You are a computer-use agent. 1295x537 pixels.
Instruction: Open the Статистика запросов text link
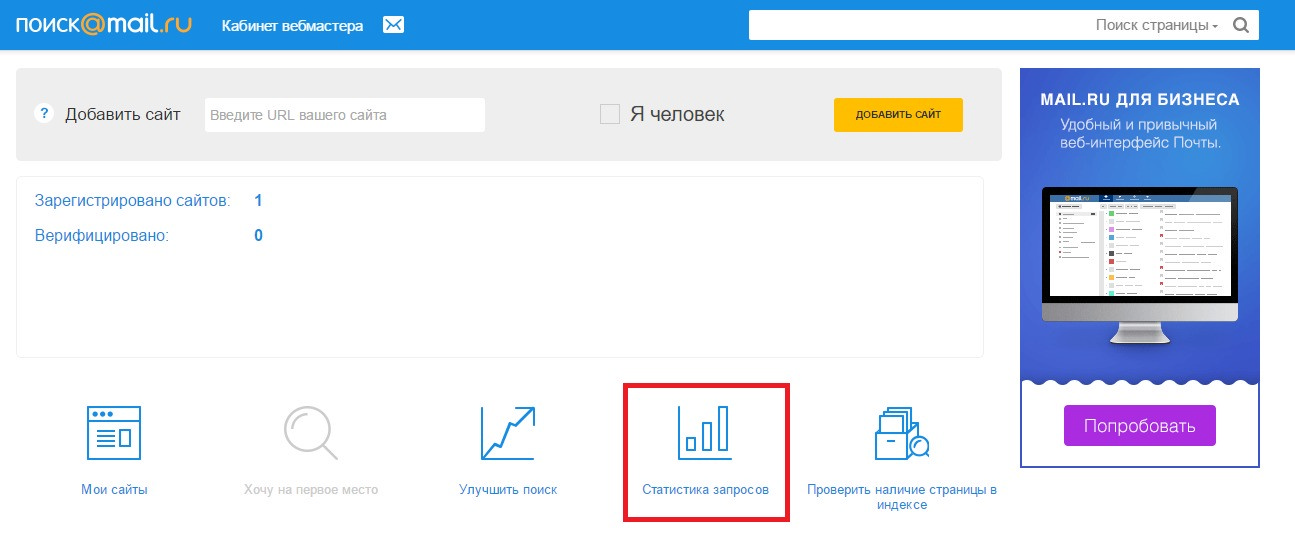(x=705, y=490)
